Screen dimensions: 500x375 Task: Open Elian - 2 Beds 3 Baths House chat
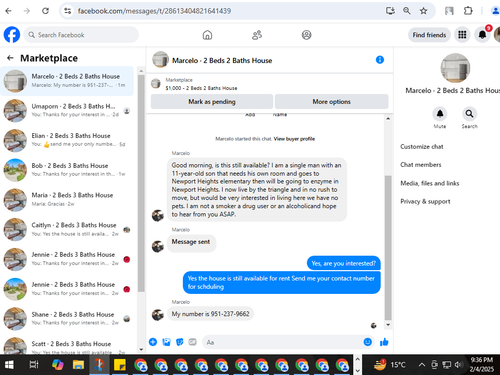click(x=67, y=140)
